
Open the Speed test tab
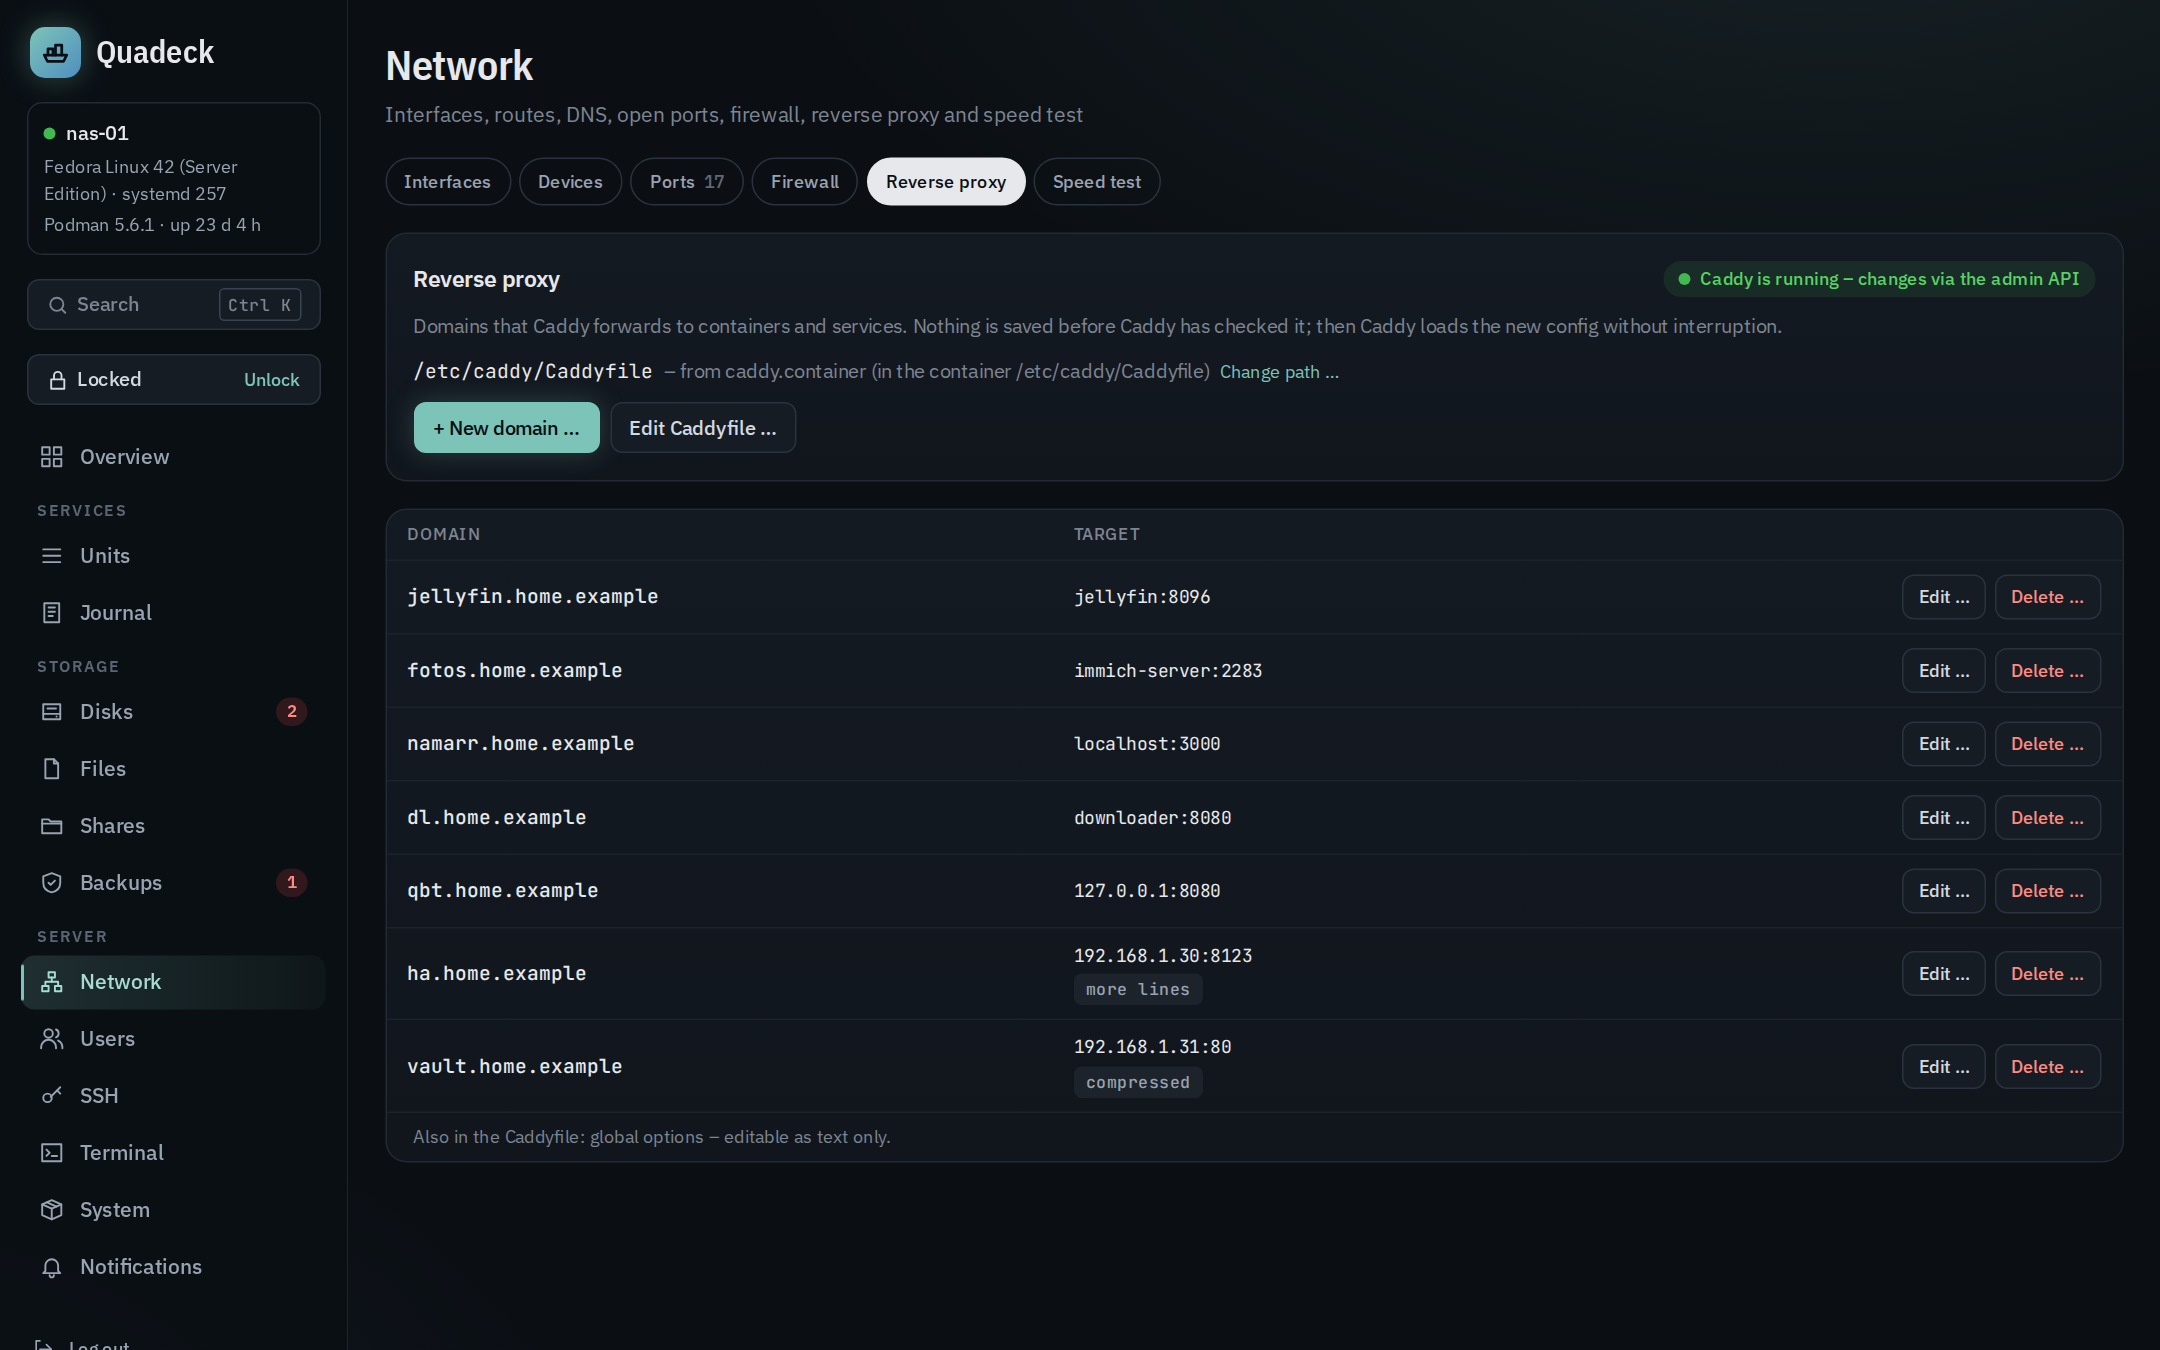tap(1096, 182)
